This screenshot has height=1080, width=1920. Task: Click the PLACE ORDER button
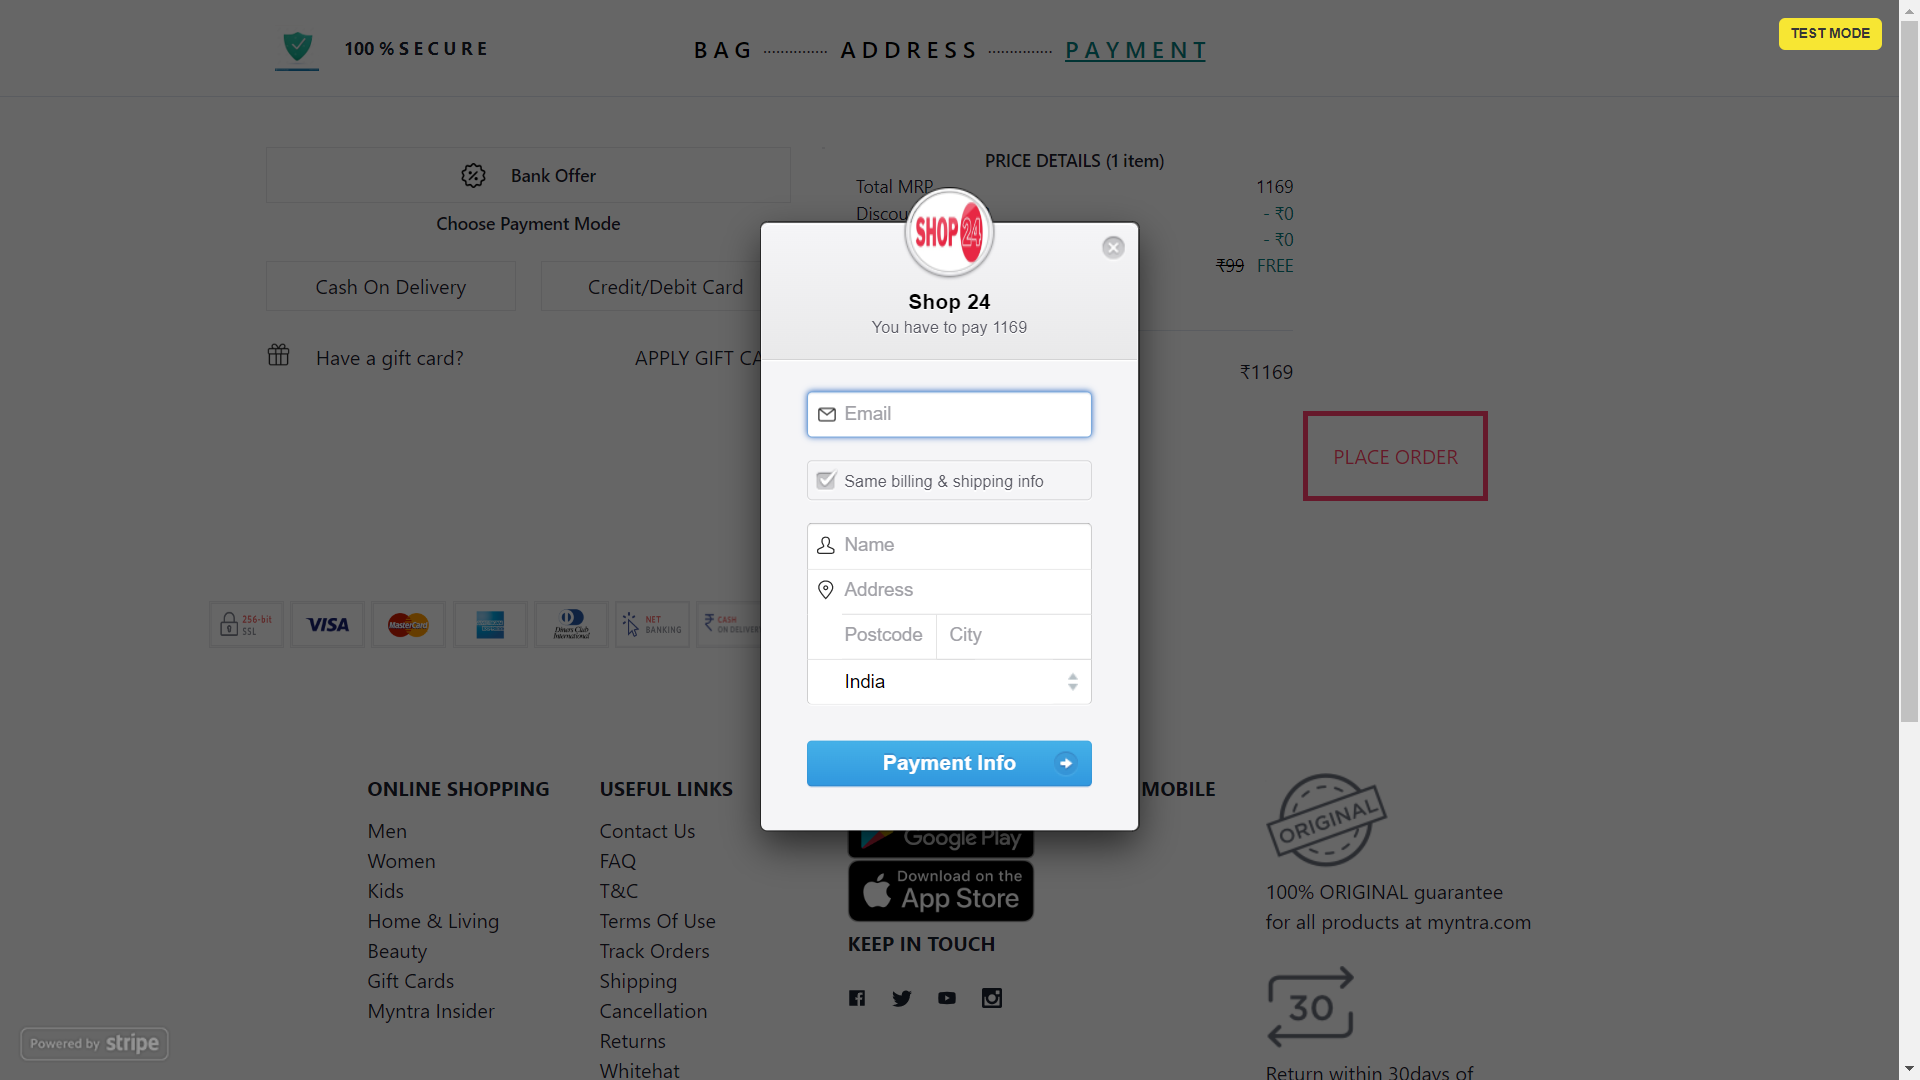point(1395,456)
